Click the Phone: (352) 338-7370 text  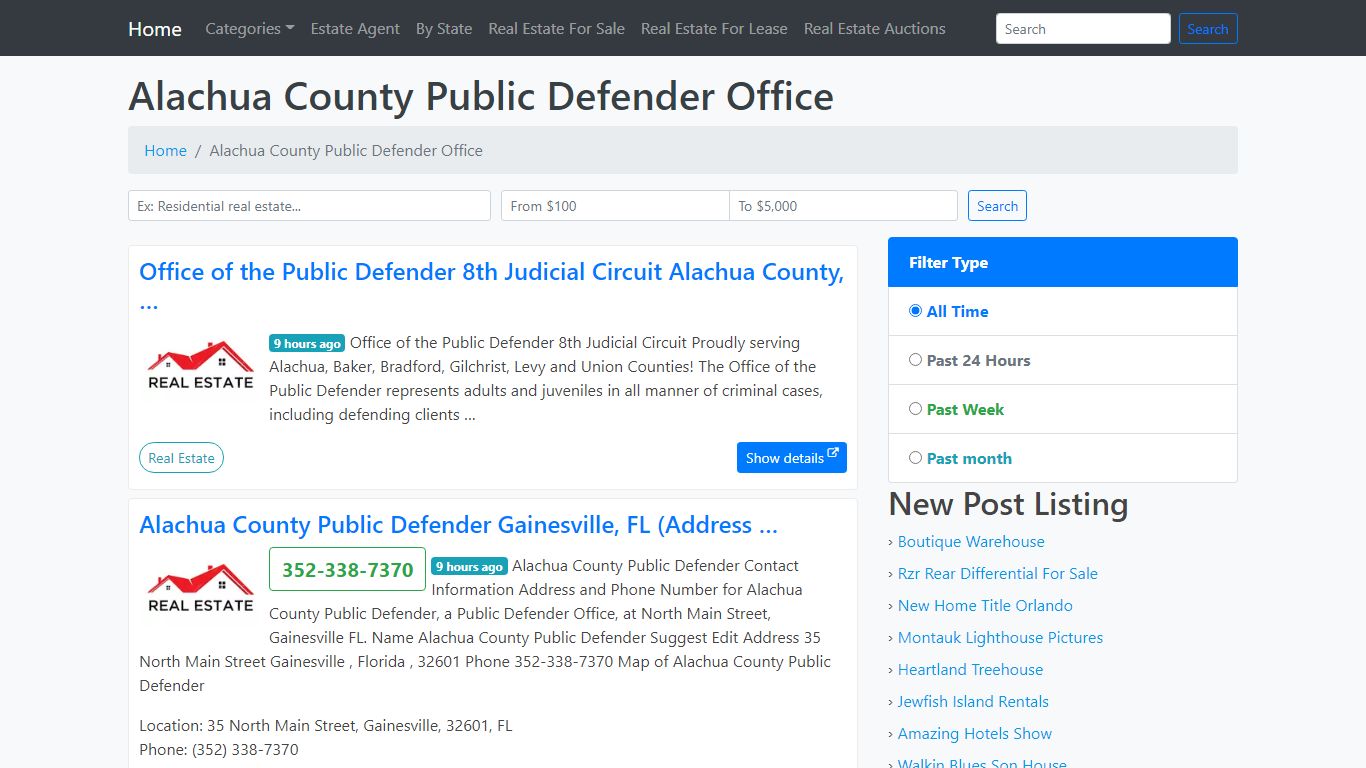pos(219,750)
